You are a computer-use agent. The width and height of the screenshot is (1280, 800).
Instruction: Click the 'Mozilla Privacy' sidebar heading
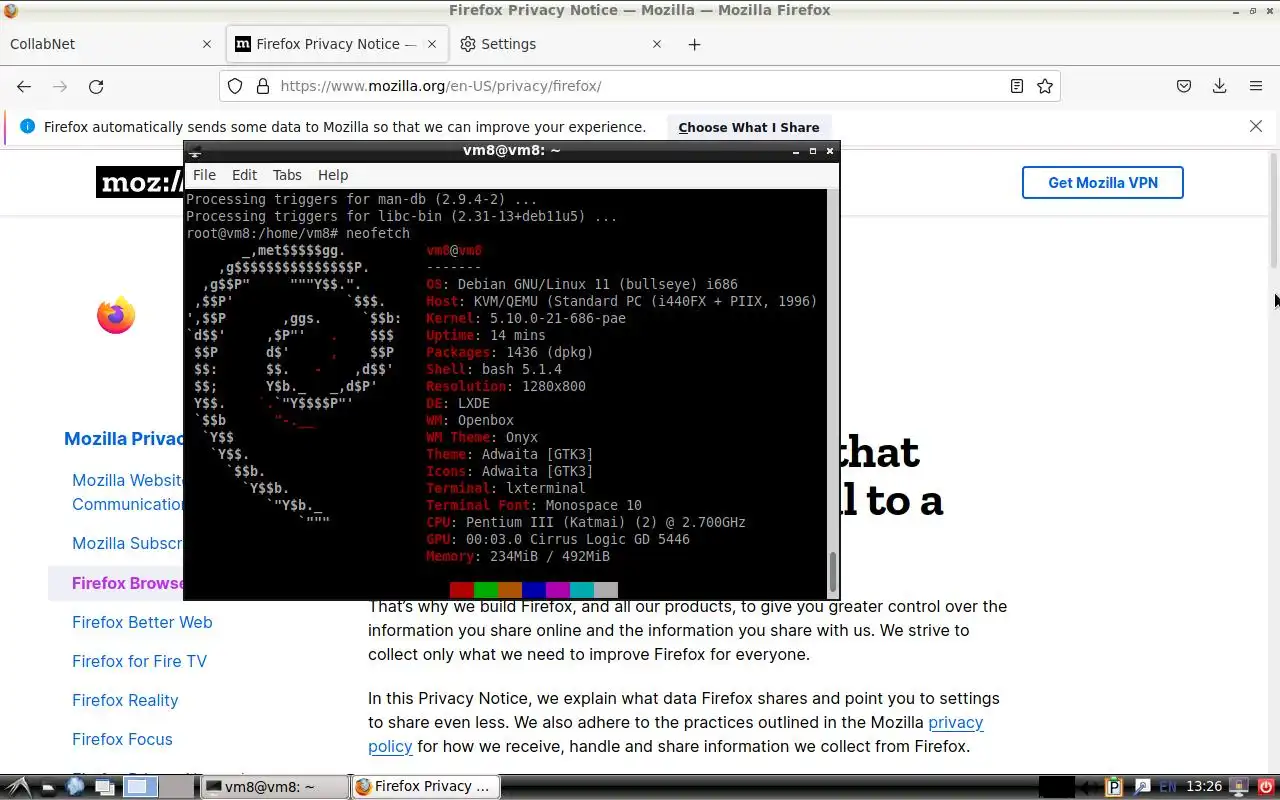click(124, 438)
